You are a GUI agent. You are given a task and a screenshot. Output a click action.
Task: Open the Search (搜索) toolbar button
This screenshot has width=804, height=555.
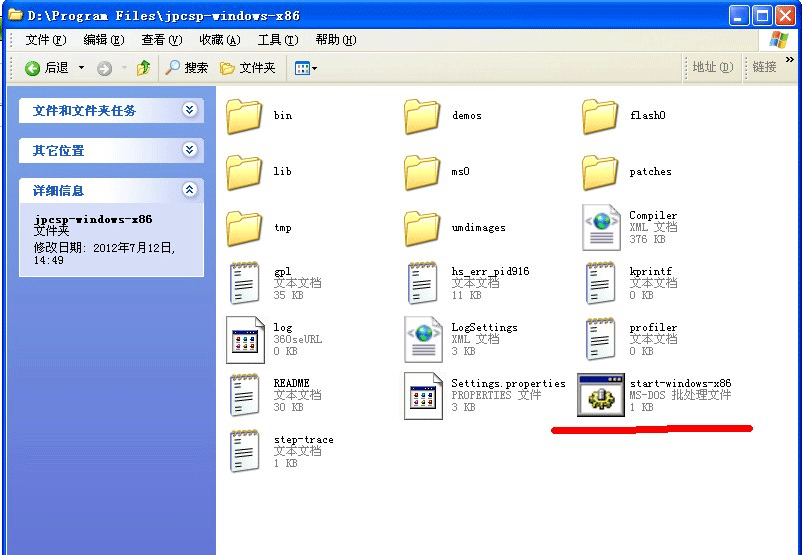click(187, 68)
